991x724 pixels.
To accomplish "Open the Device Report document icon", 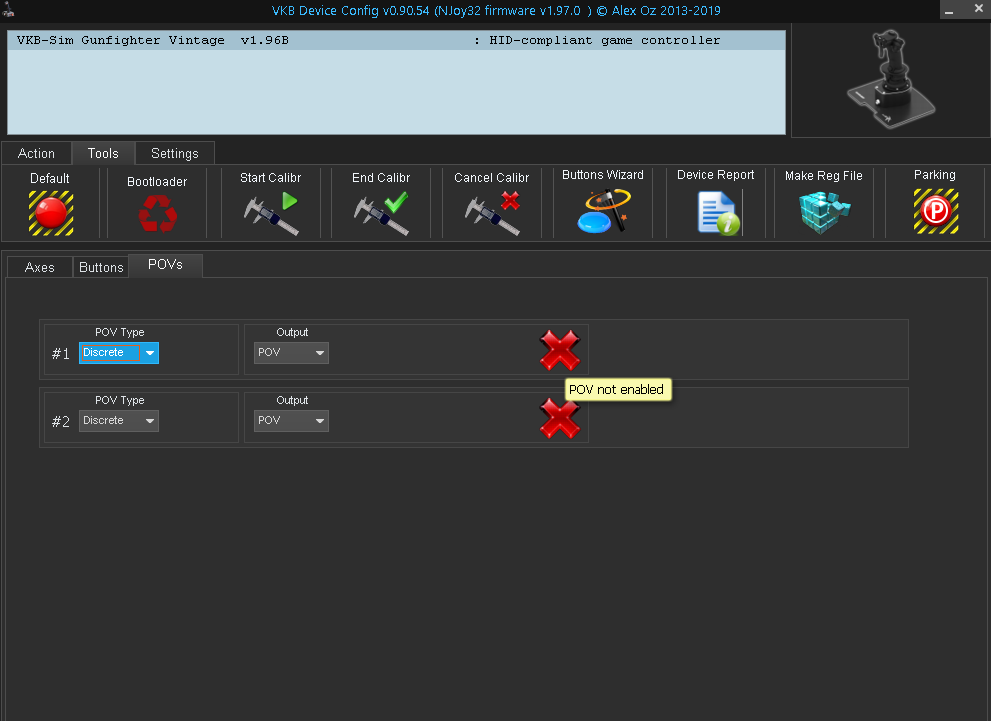I will click(x=719, y=214).
